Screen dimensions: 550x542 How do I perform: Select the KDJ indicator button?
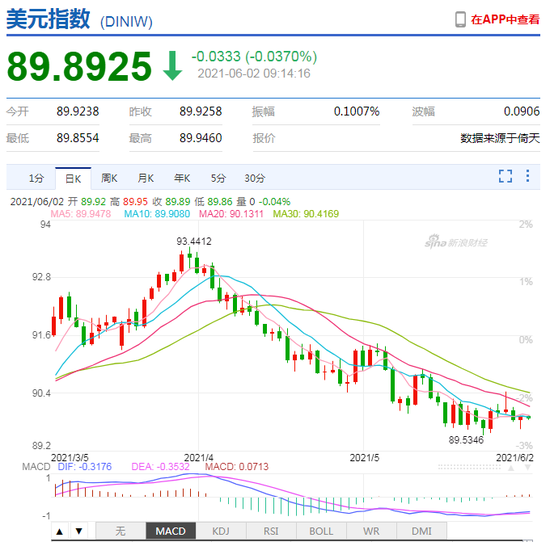click(x=221, y=531)
